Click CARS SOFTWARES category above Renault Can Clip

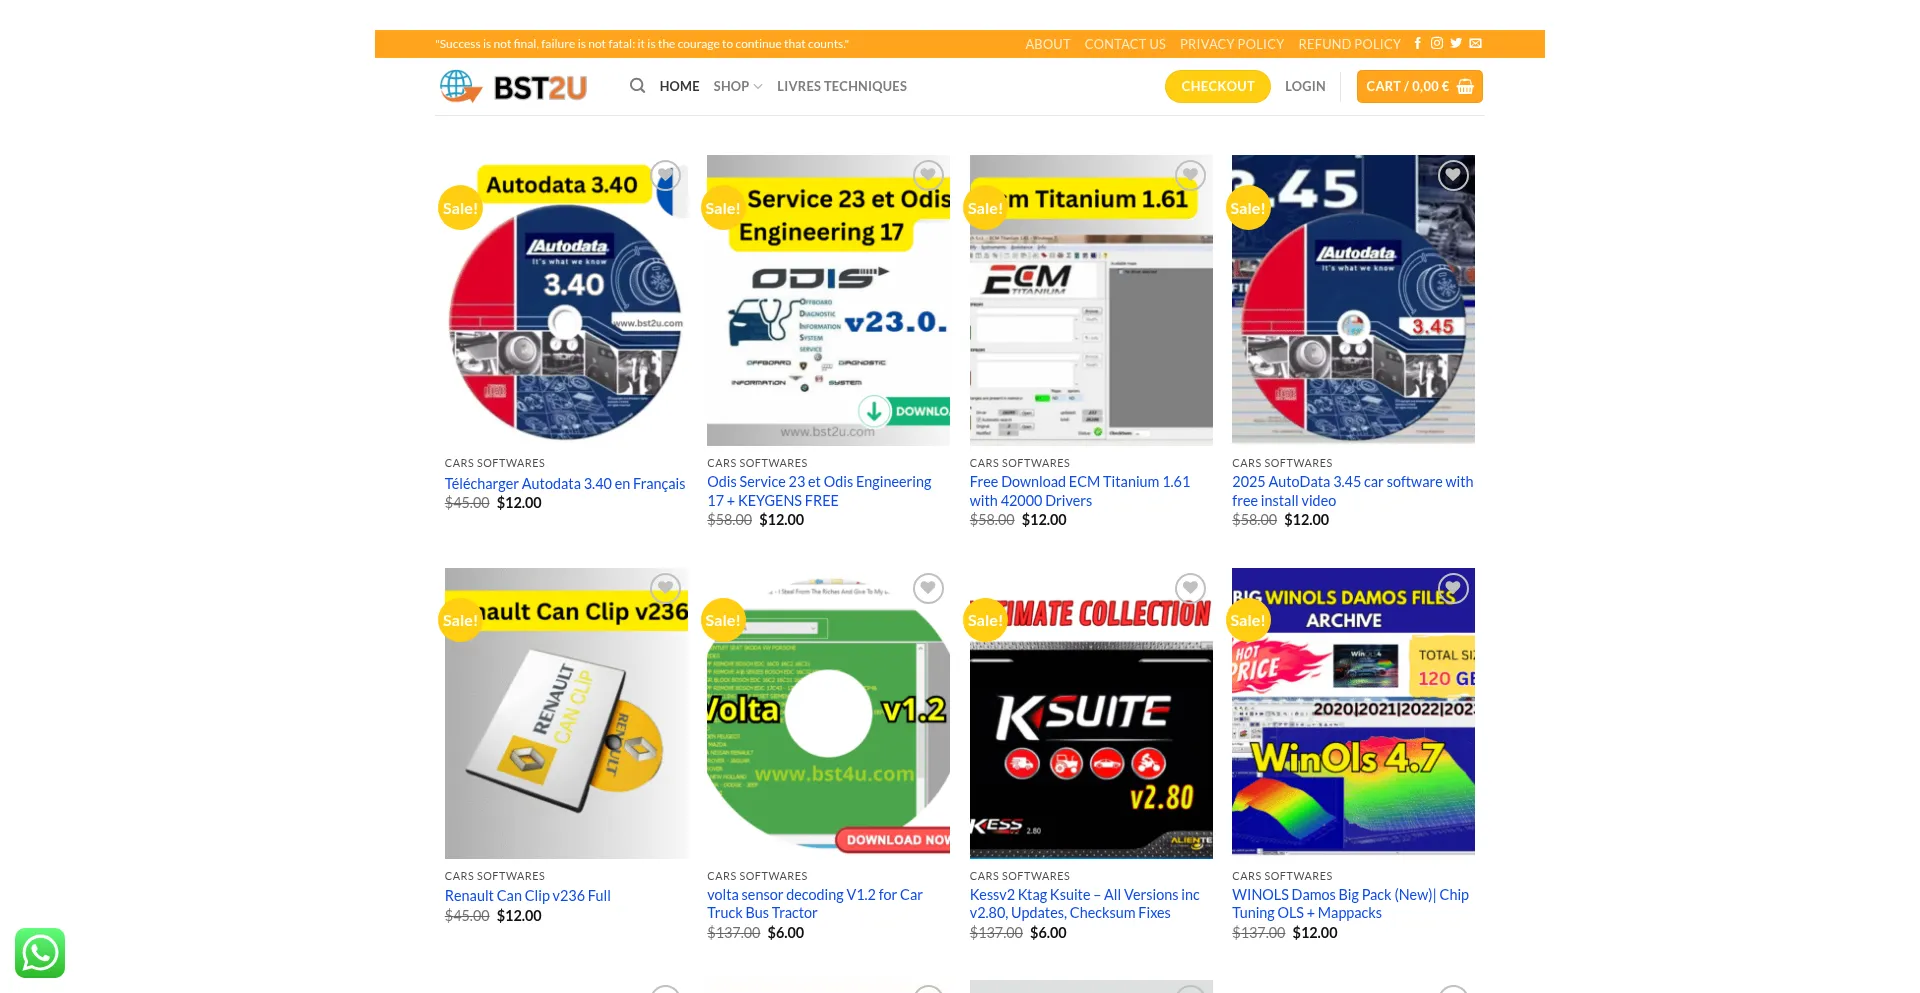click(495, 876)
